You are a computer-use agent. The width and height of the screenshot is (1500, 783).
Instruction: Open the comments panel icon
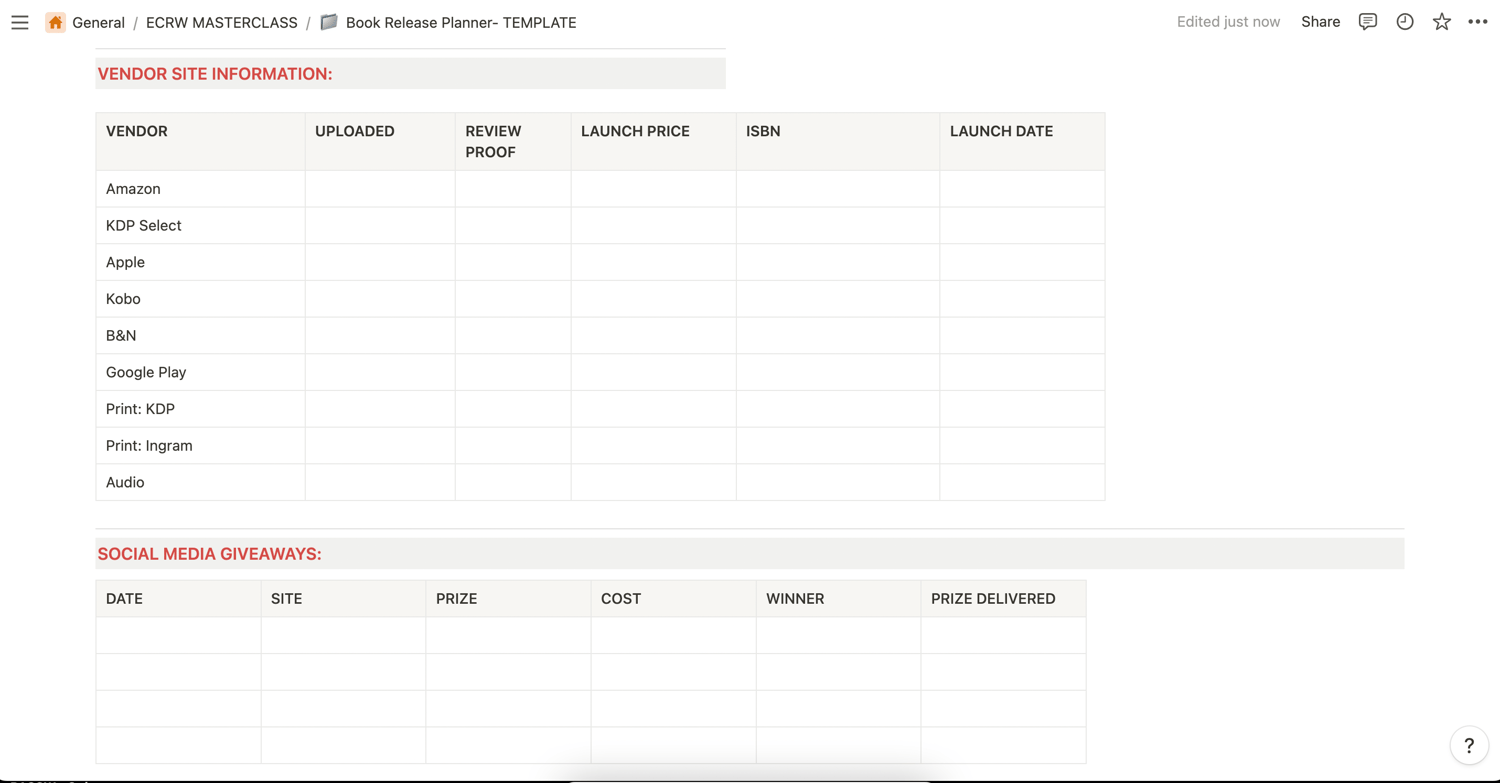(x=1368, y=22)
